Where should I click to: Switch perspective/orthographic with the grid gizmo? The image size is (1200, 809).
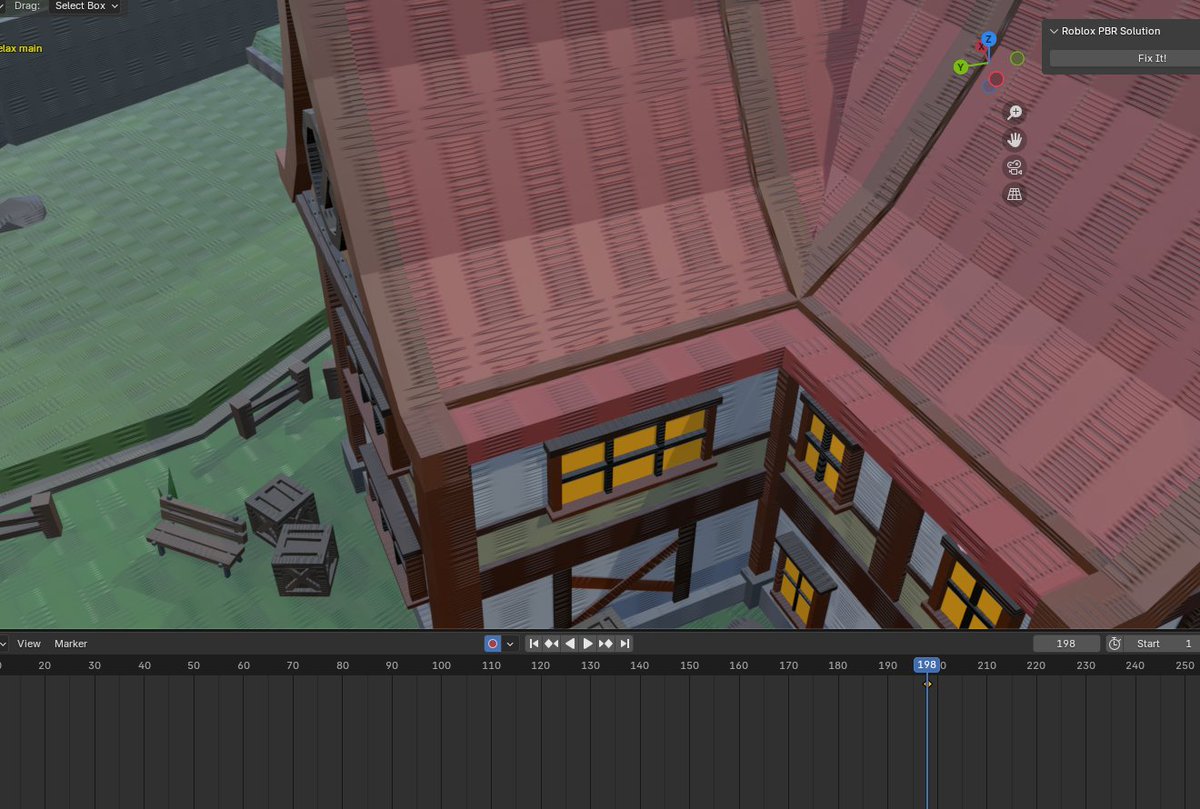pyautogui.click(x=1014, y=194)
